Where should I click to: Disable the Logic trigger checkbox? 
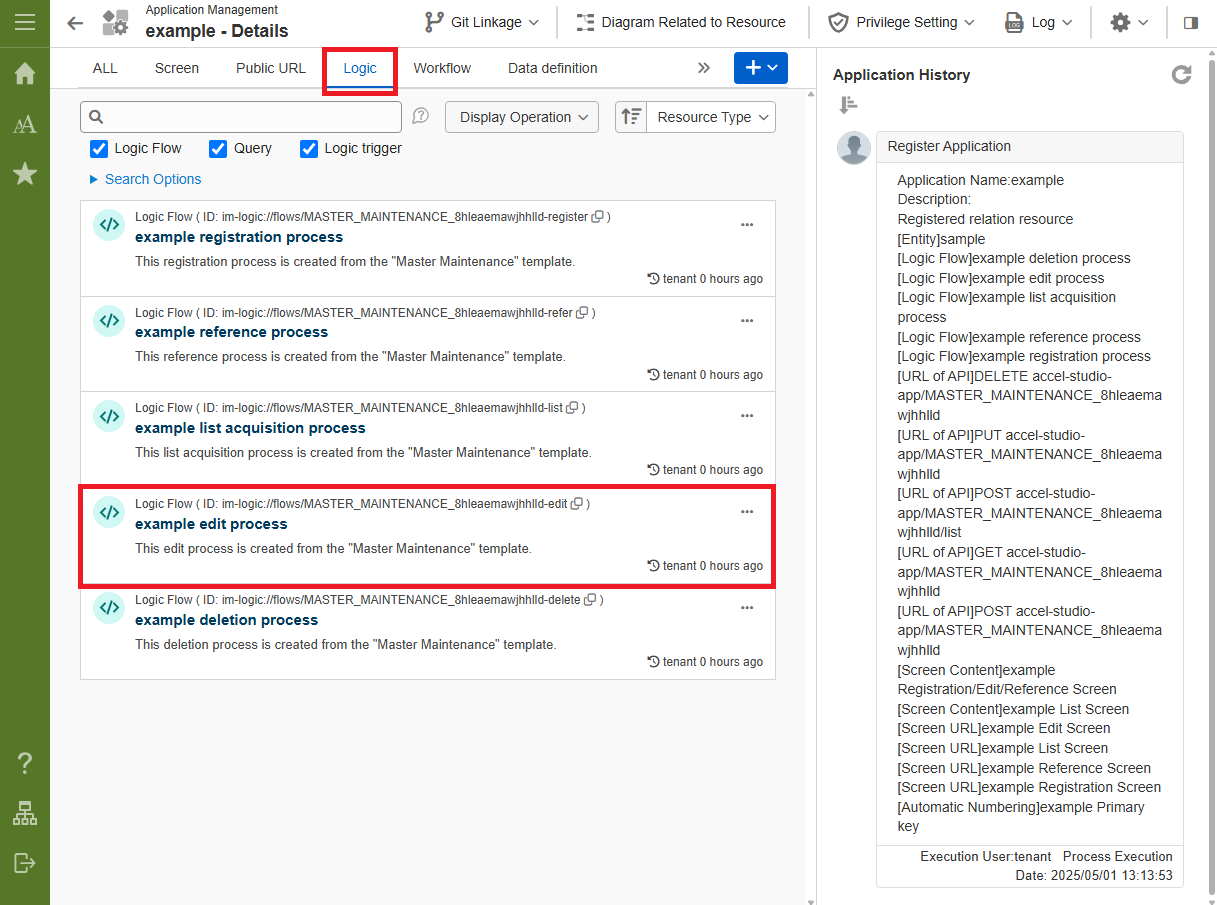(309, 148)
